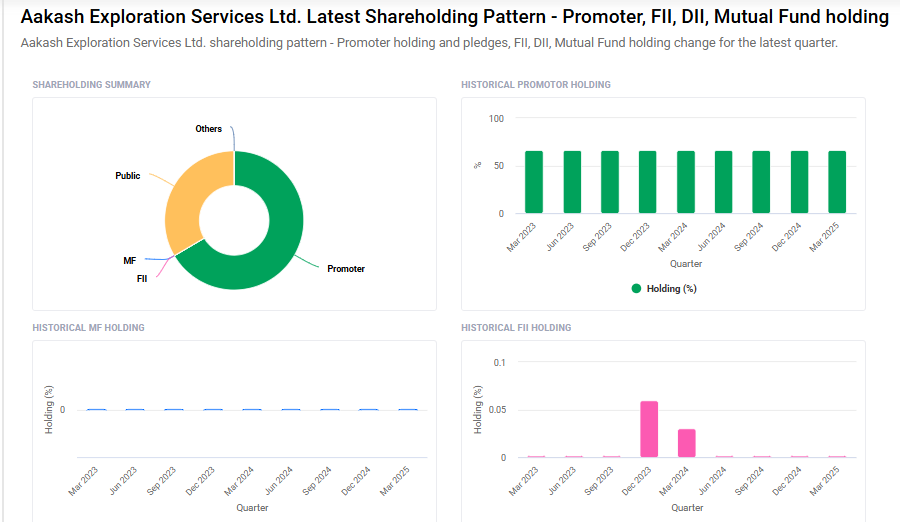Select Sep 2024 promoter holding bar

coord(761,182)
